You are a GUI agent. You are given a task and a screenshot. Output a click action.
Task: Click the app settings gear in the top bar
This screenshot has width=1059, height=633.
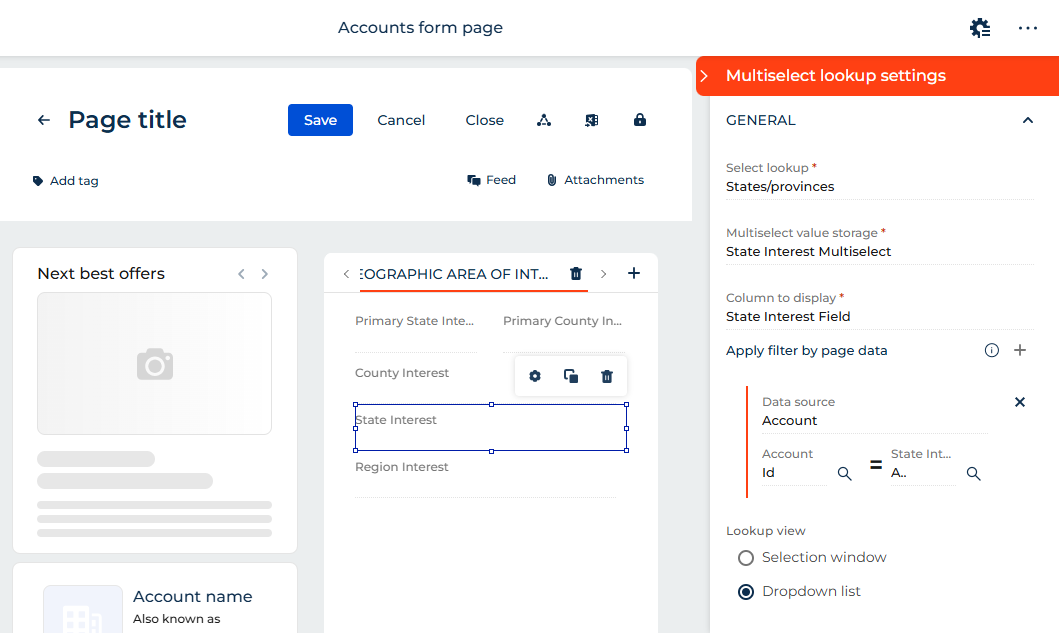(979, 27)
